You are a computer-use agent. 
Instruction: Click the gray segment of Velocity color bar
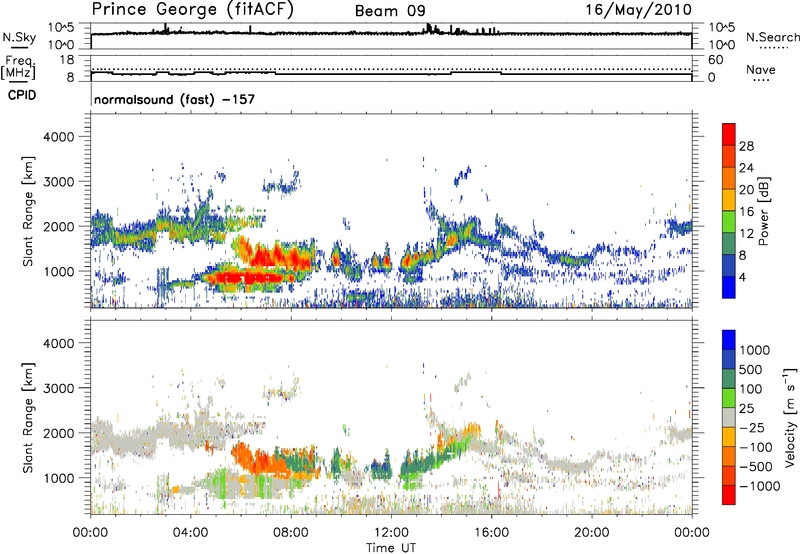click(729, 417)
